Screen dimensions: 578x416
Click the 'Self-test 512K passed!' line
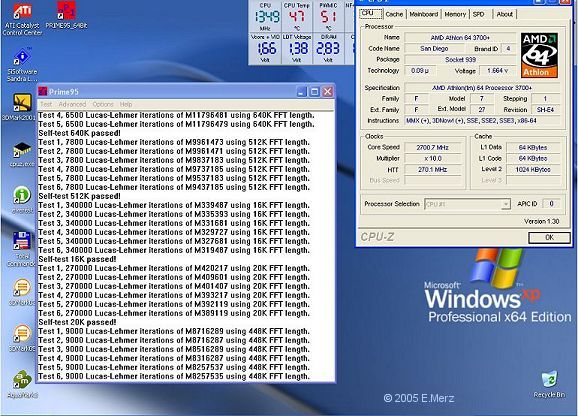(79, 196)
